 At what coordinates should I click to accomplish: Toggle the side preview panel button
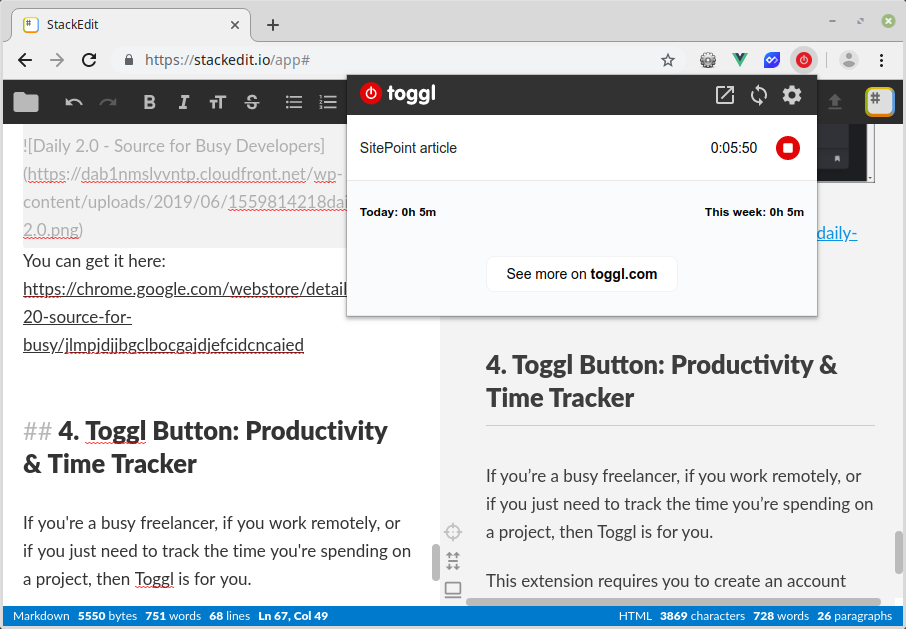tap(453, 590)
